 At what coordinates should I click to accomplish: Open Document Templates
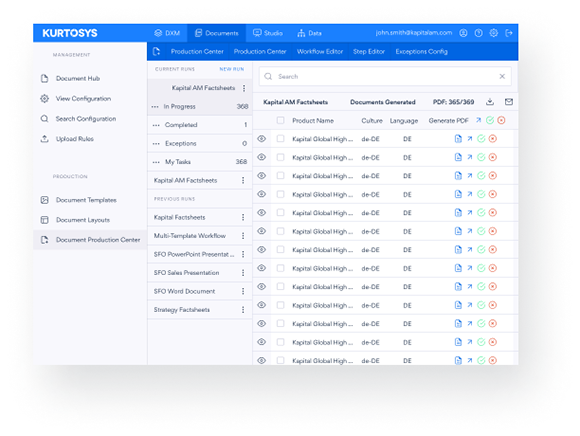[x=86, y=200]
